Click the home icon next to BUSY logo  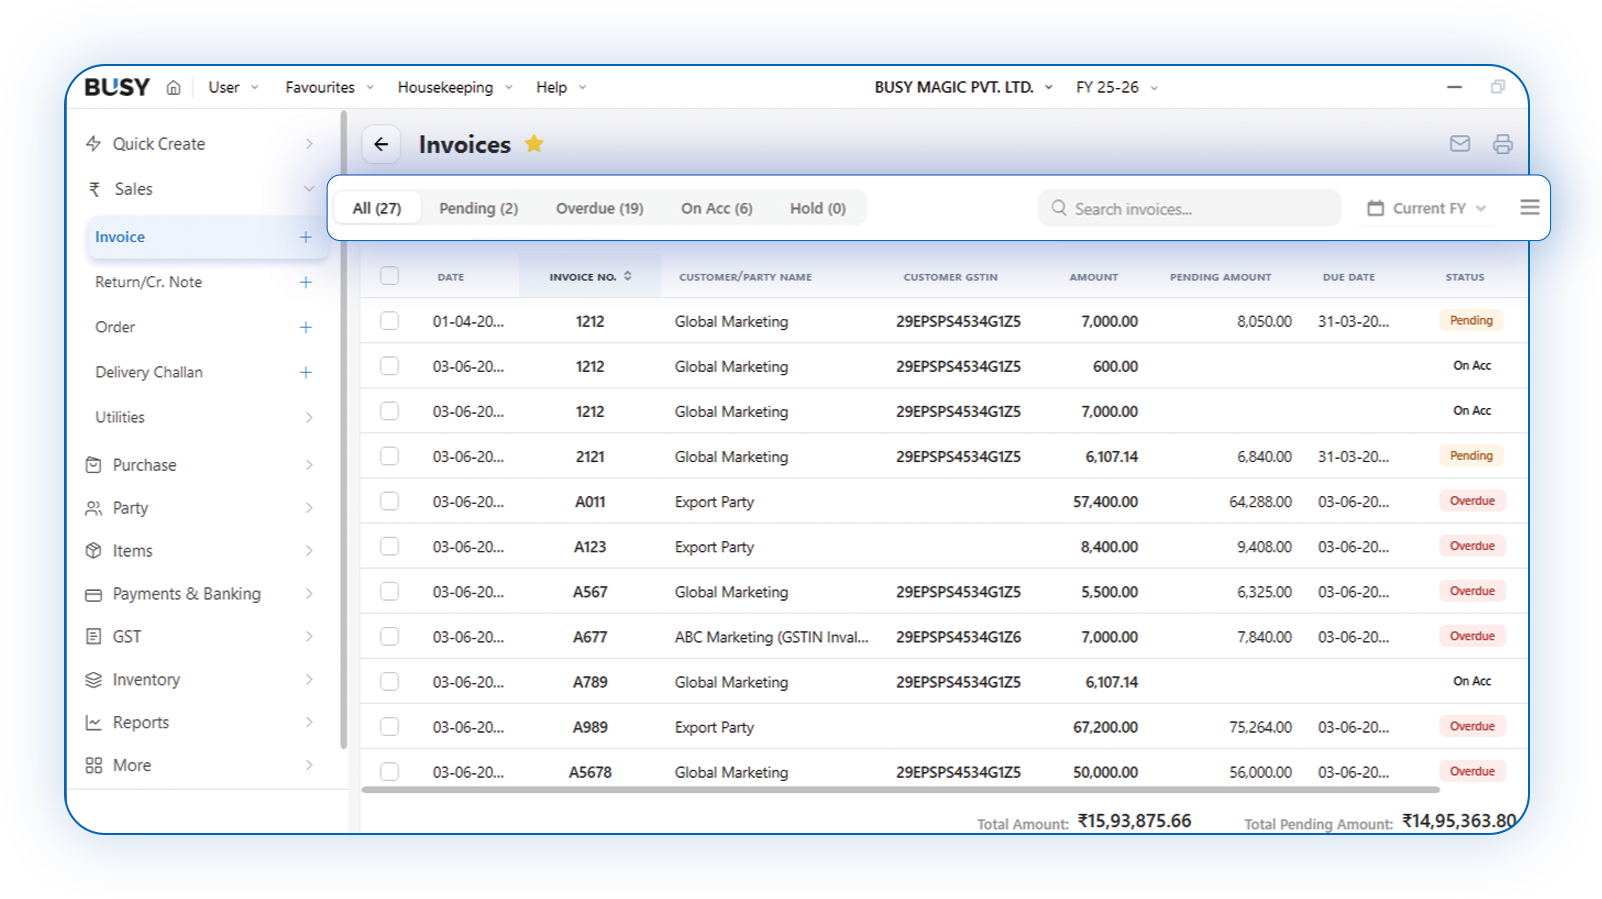point(173,88)
